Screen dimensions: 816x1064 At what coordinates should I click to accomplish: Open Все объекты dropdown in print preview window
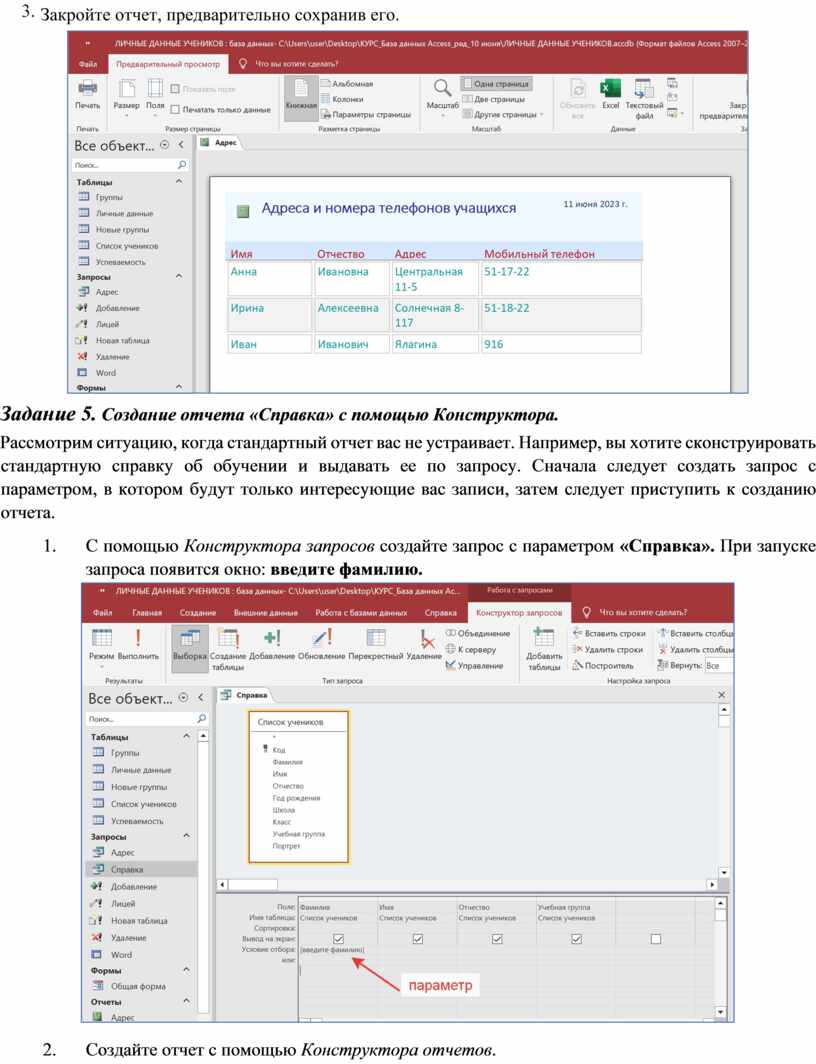tap(165, 145)
